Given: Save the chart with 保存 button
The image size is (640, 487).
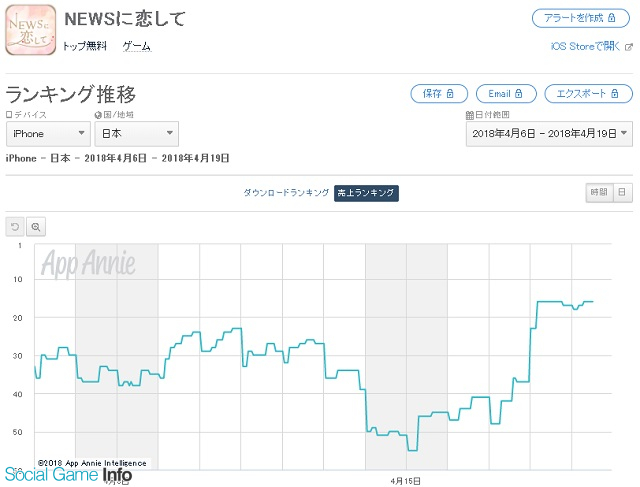Looking at the screenshot, I should pos(439,94).
